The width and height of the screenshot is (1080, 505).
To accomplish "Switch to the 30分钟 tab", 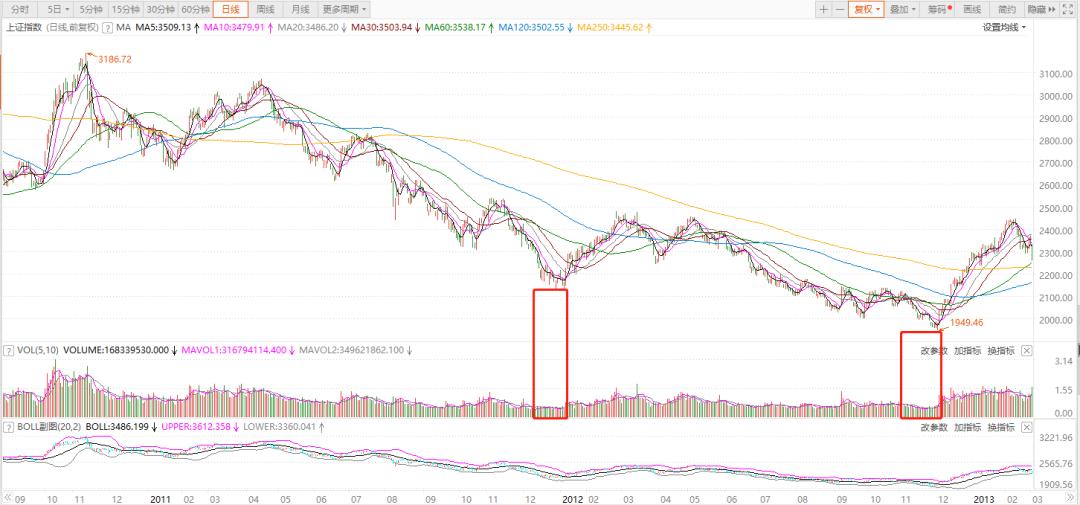I will click(160, 10).
